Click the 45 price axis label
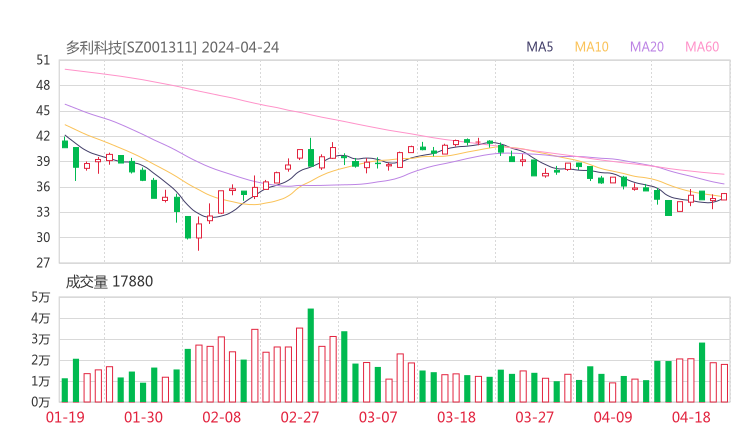The height and width of the screenshot is (440, 740). (x=43, y=110)
